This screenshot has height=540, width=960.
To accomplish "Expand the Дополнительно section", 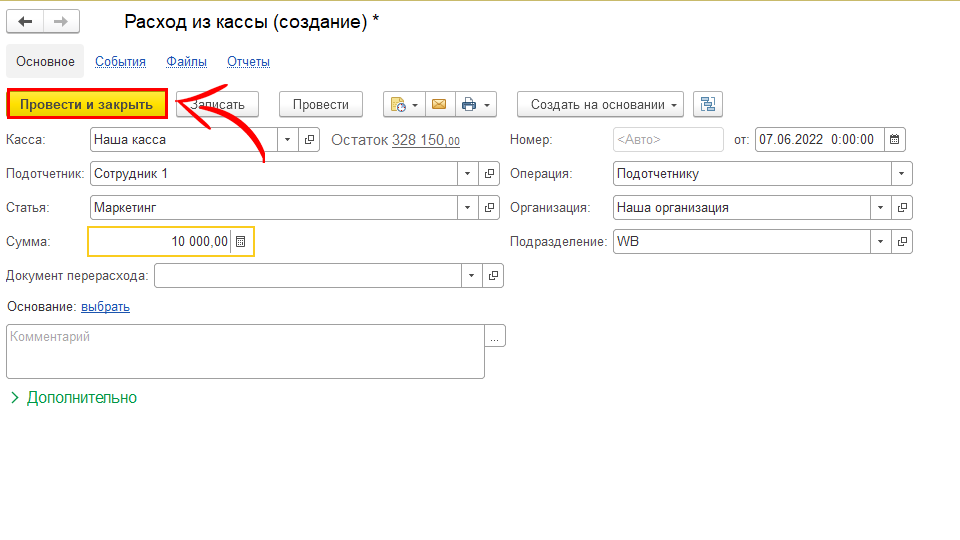I will click(x=73, y=398).
